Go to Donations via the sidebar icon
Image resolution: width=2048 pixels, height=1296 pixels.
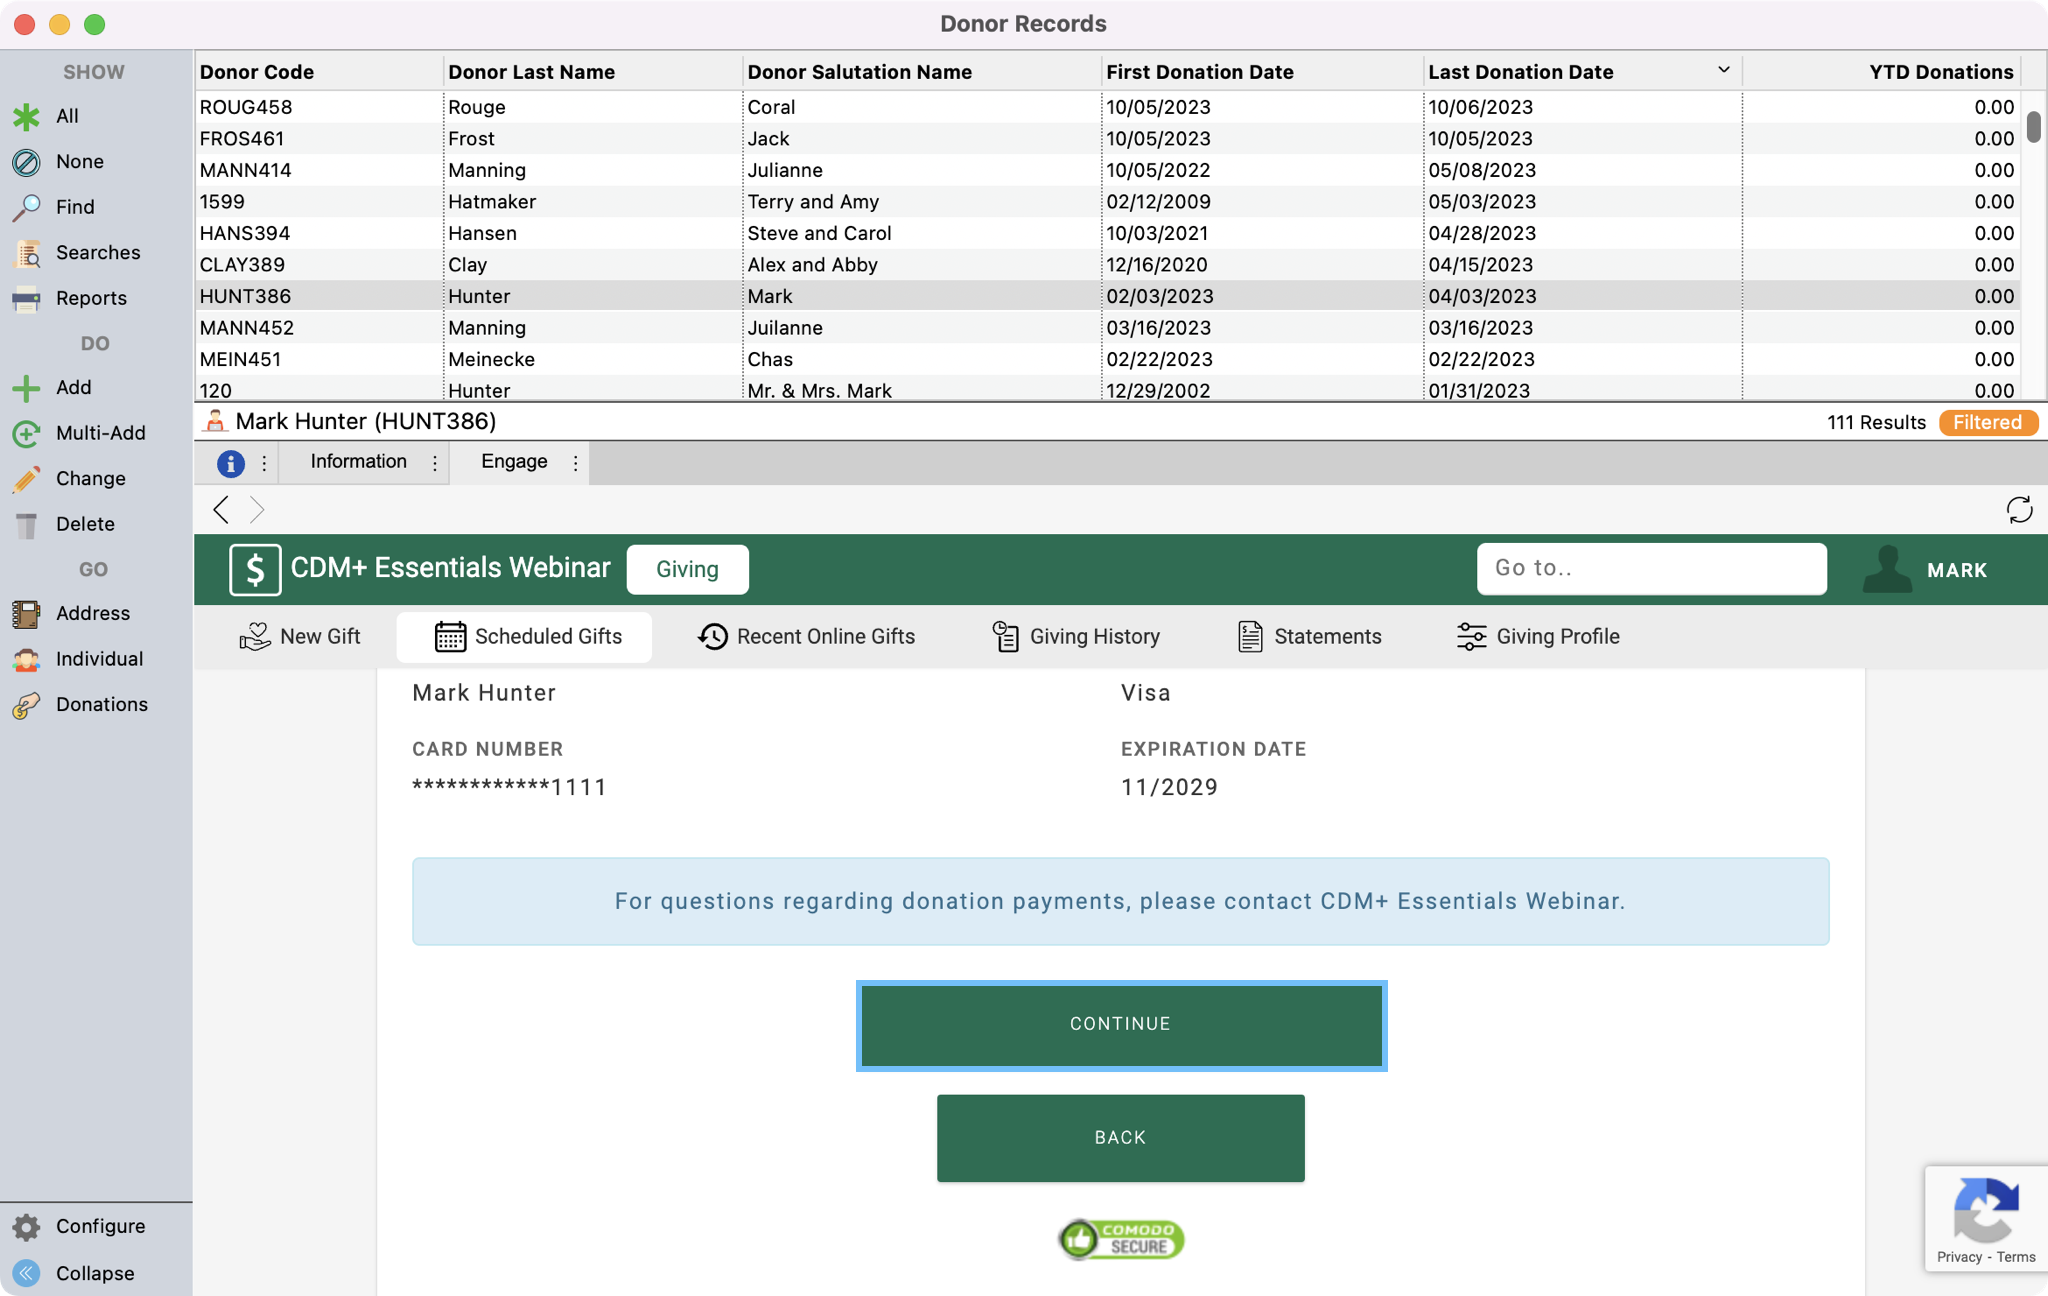[27, 705]
